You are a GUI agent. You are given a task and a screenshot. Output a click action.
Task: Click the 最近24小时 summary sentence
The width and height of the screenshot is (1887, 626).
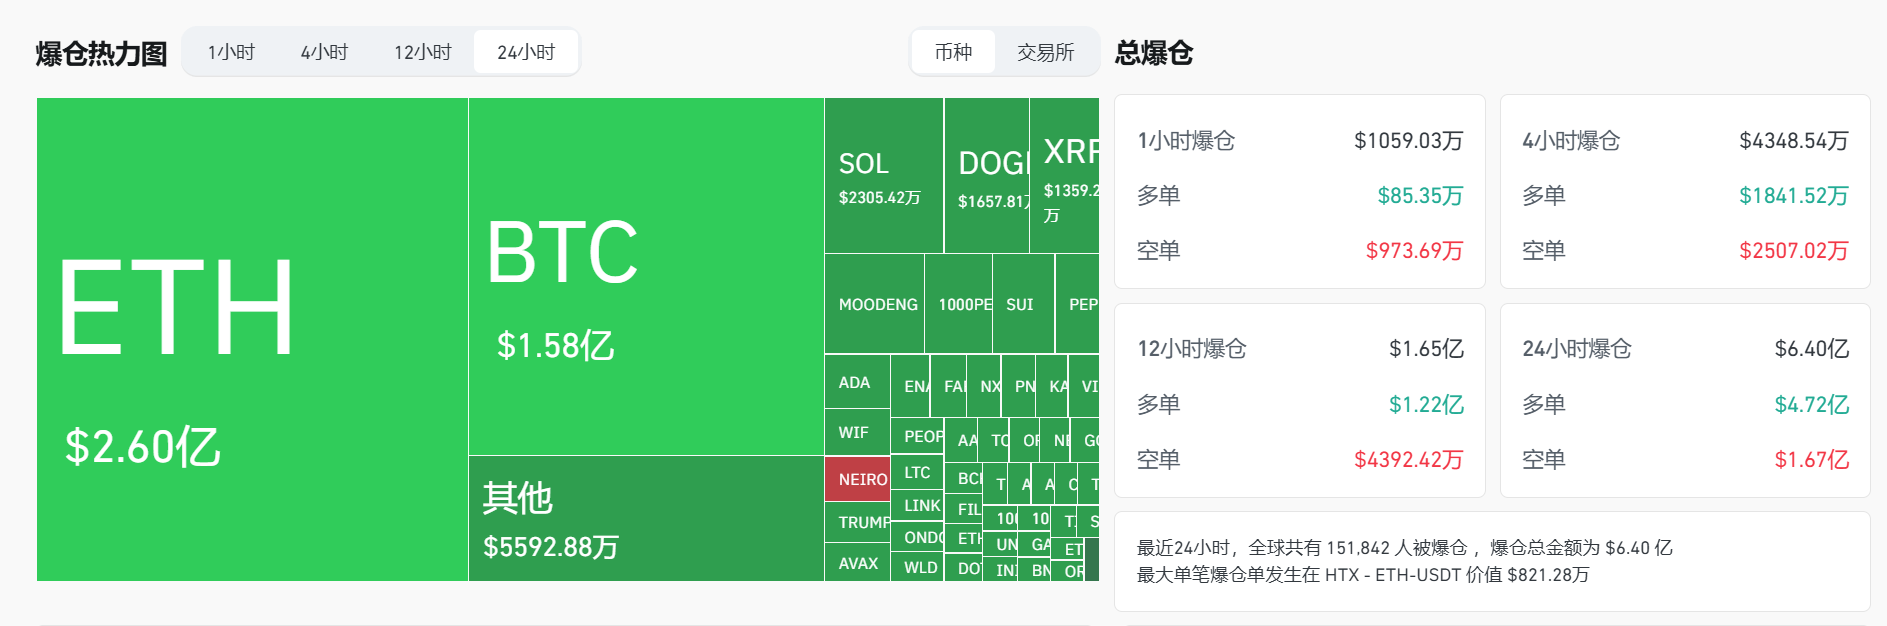[x=1405, y=548]
